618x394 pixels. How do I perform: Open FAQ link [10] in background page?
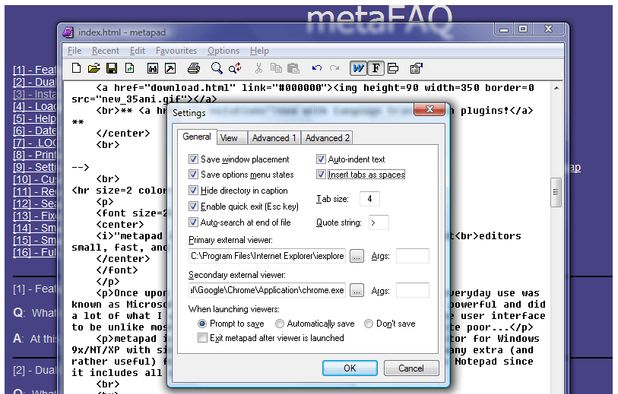(x=34, y=179)
